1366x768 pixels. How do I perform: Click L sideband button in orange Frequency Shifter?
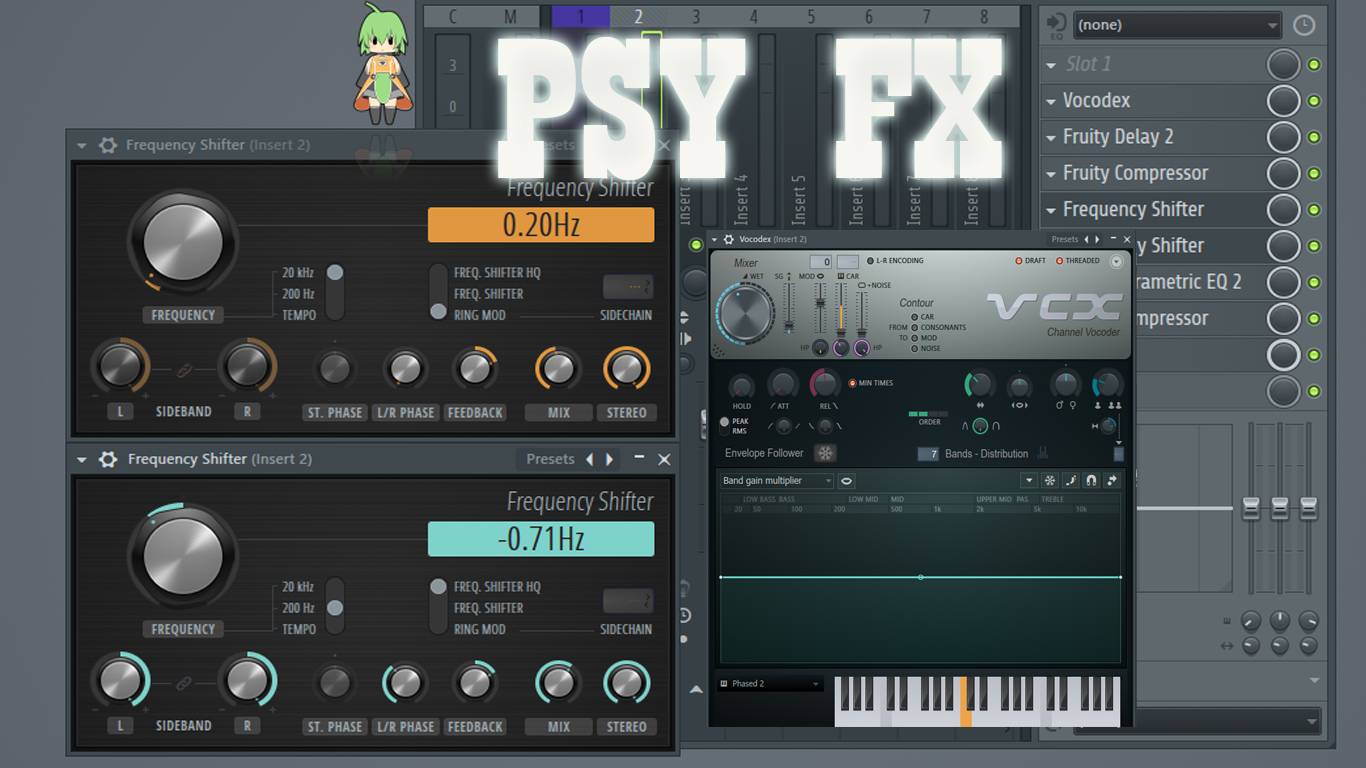coord(120,412)
